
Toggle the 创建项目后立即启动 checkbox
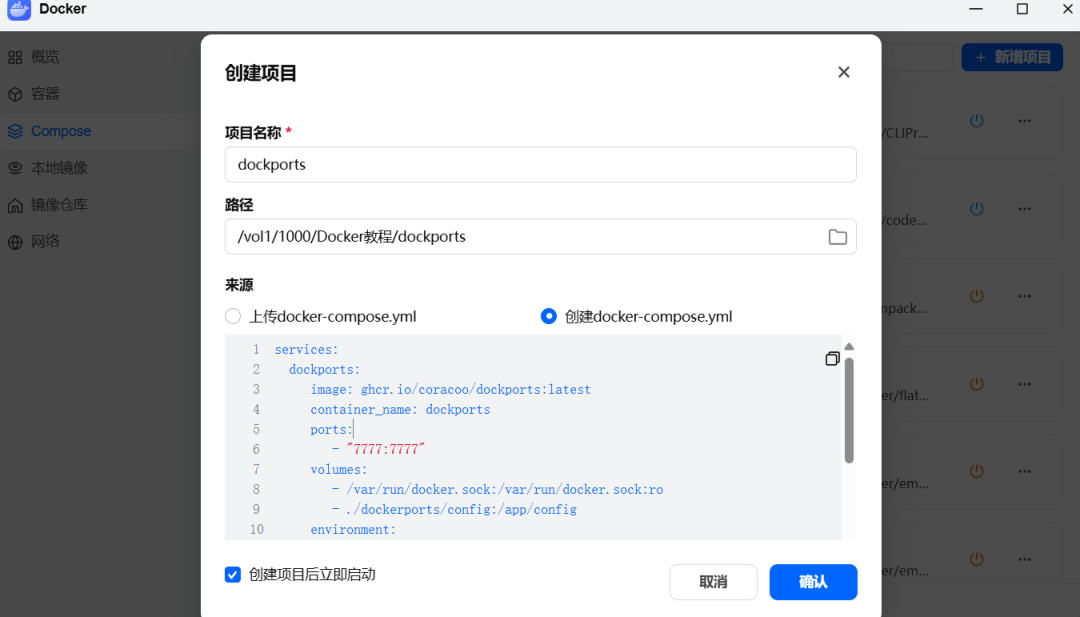click(233, 575)
